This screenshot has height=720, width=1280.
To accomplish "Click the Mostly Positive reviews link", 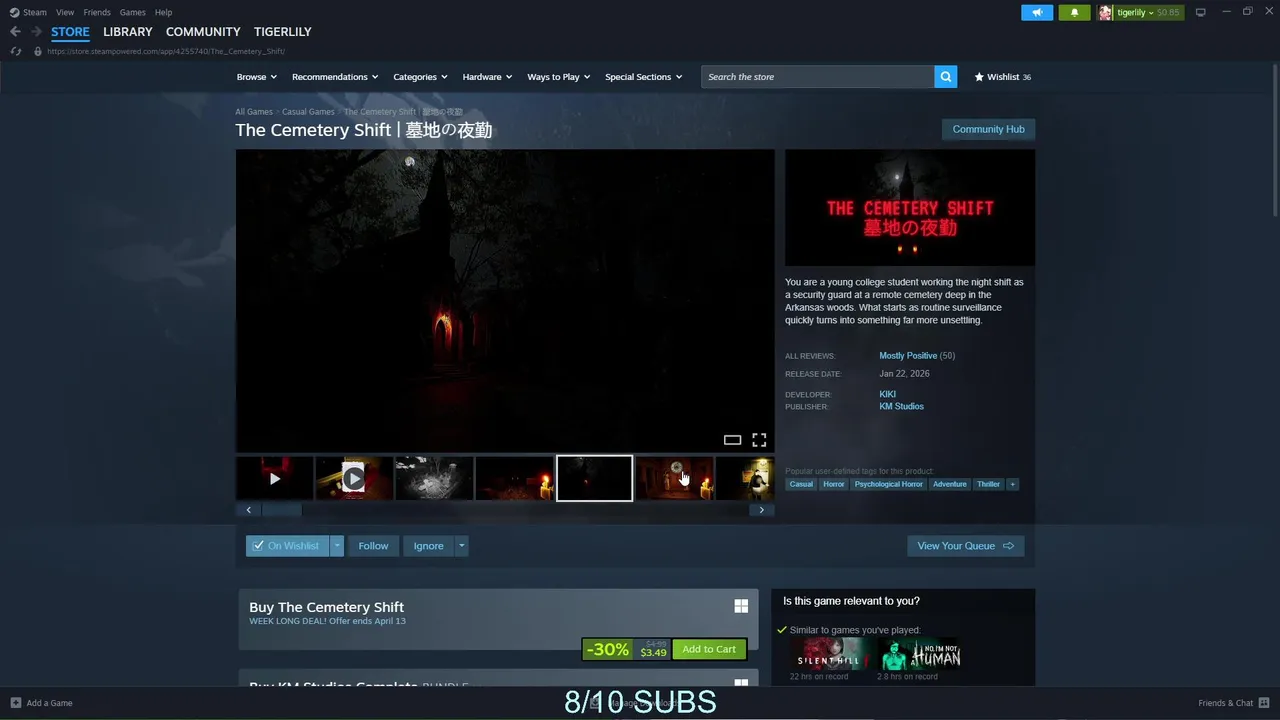I will click(x=908, y=356).
